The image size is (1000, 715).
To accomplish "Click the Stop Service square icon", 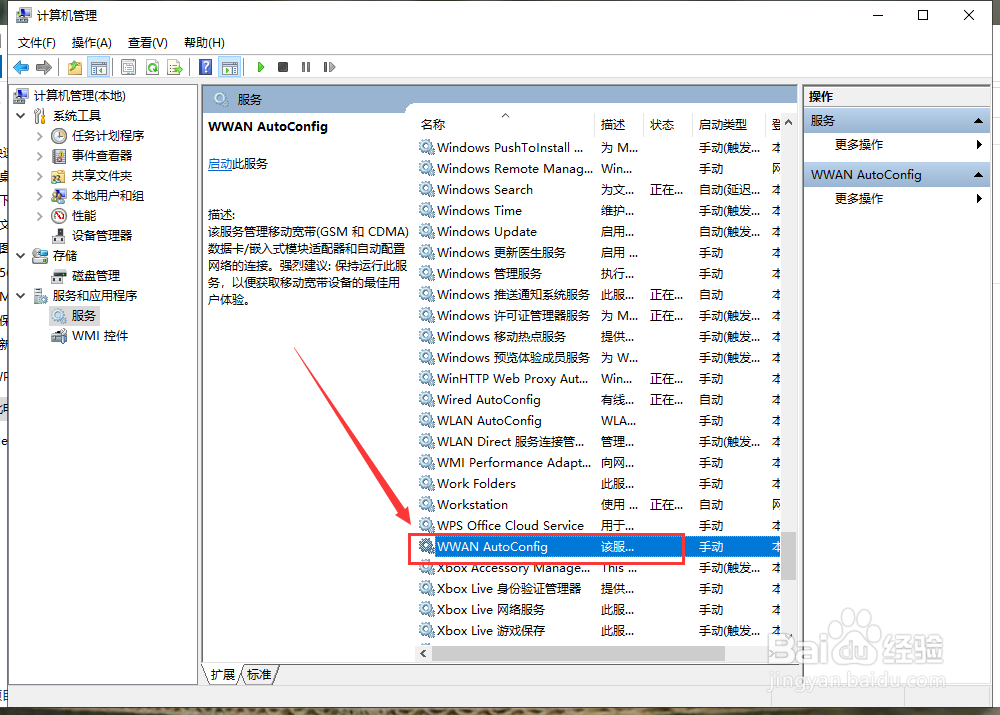I will tap(283, 67).
